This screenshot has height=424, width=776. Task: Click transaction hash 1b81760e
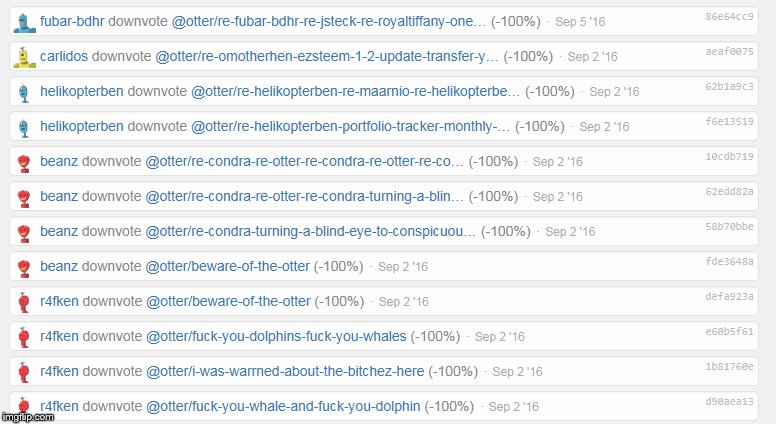(x=729, y=367)
